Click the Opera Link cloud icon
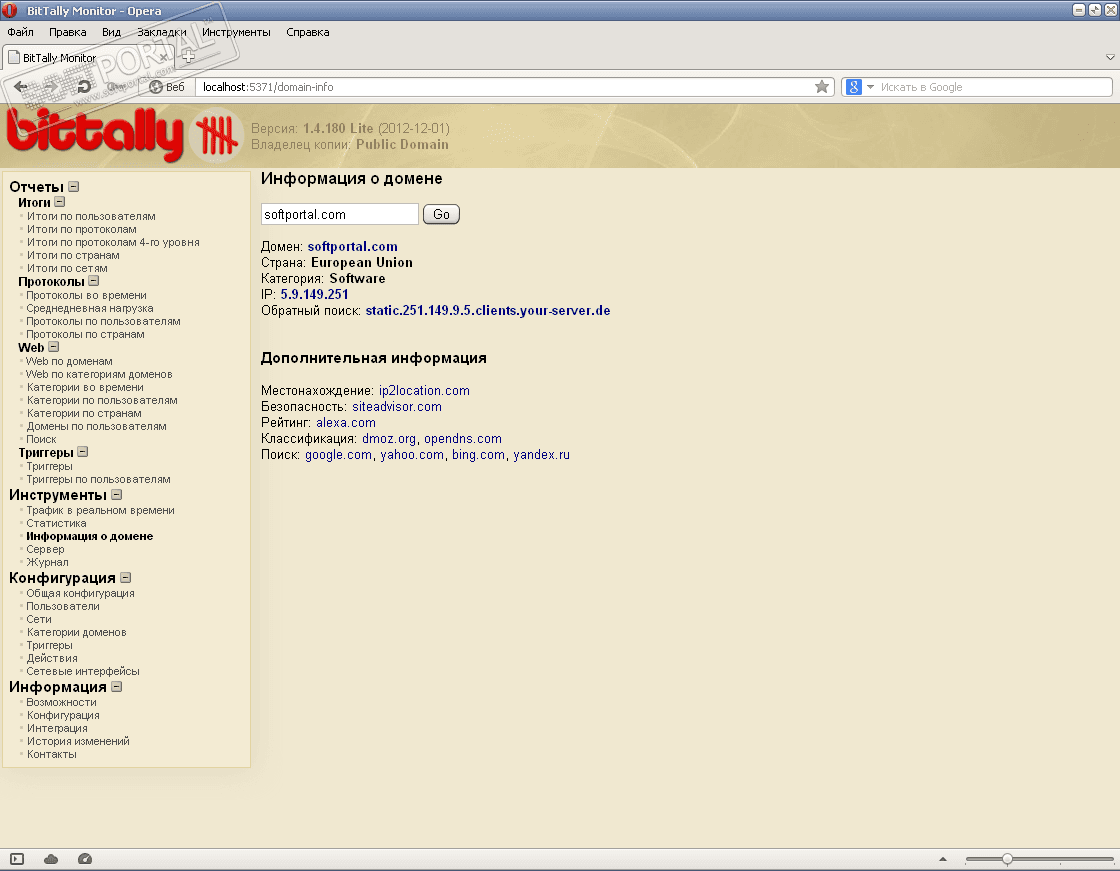The width and height of the screenshot is (1120, 871). point(51,859)
